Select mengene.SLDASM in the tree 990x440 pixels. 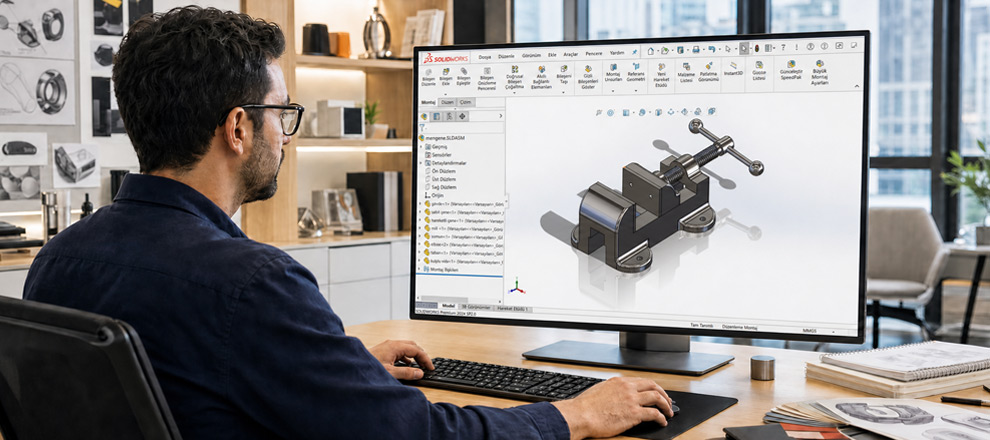pos(446,138)
